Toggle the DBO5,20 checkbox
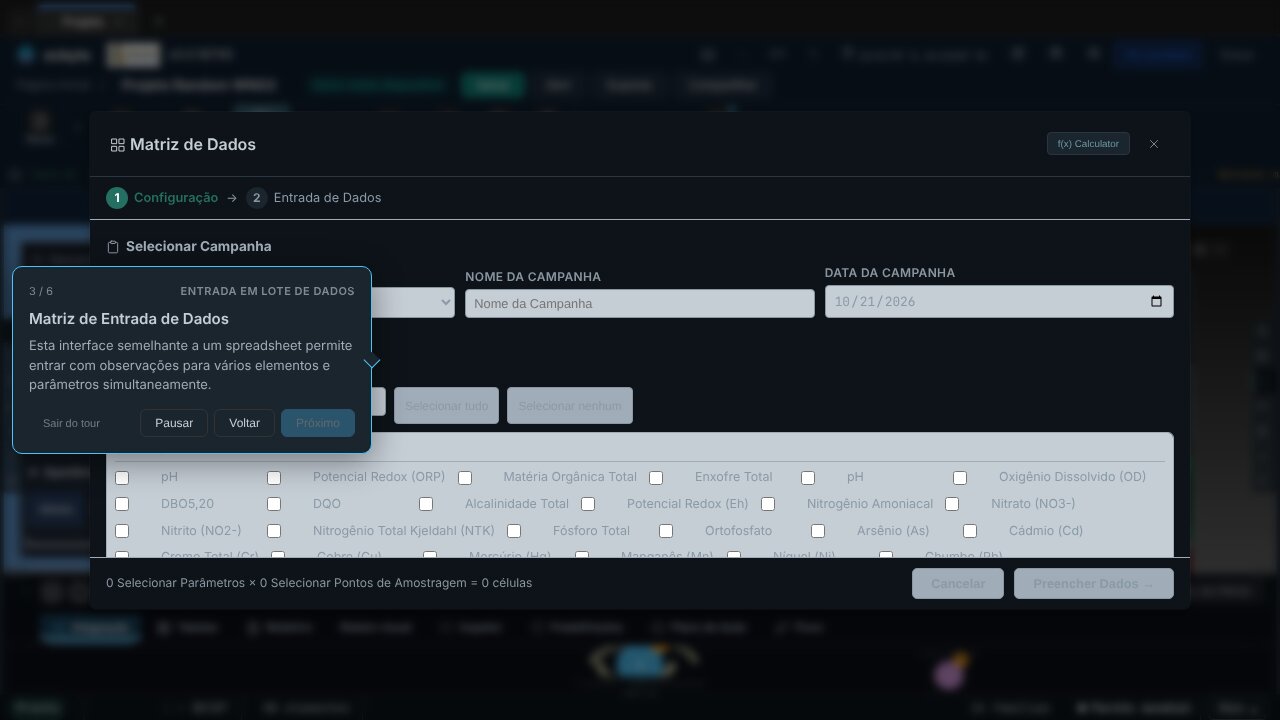The height and width of the screenshot is (720, 1280). (122, 504)
